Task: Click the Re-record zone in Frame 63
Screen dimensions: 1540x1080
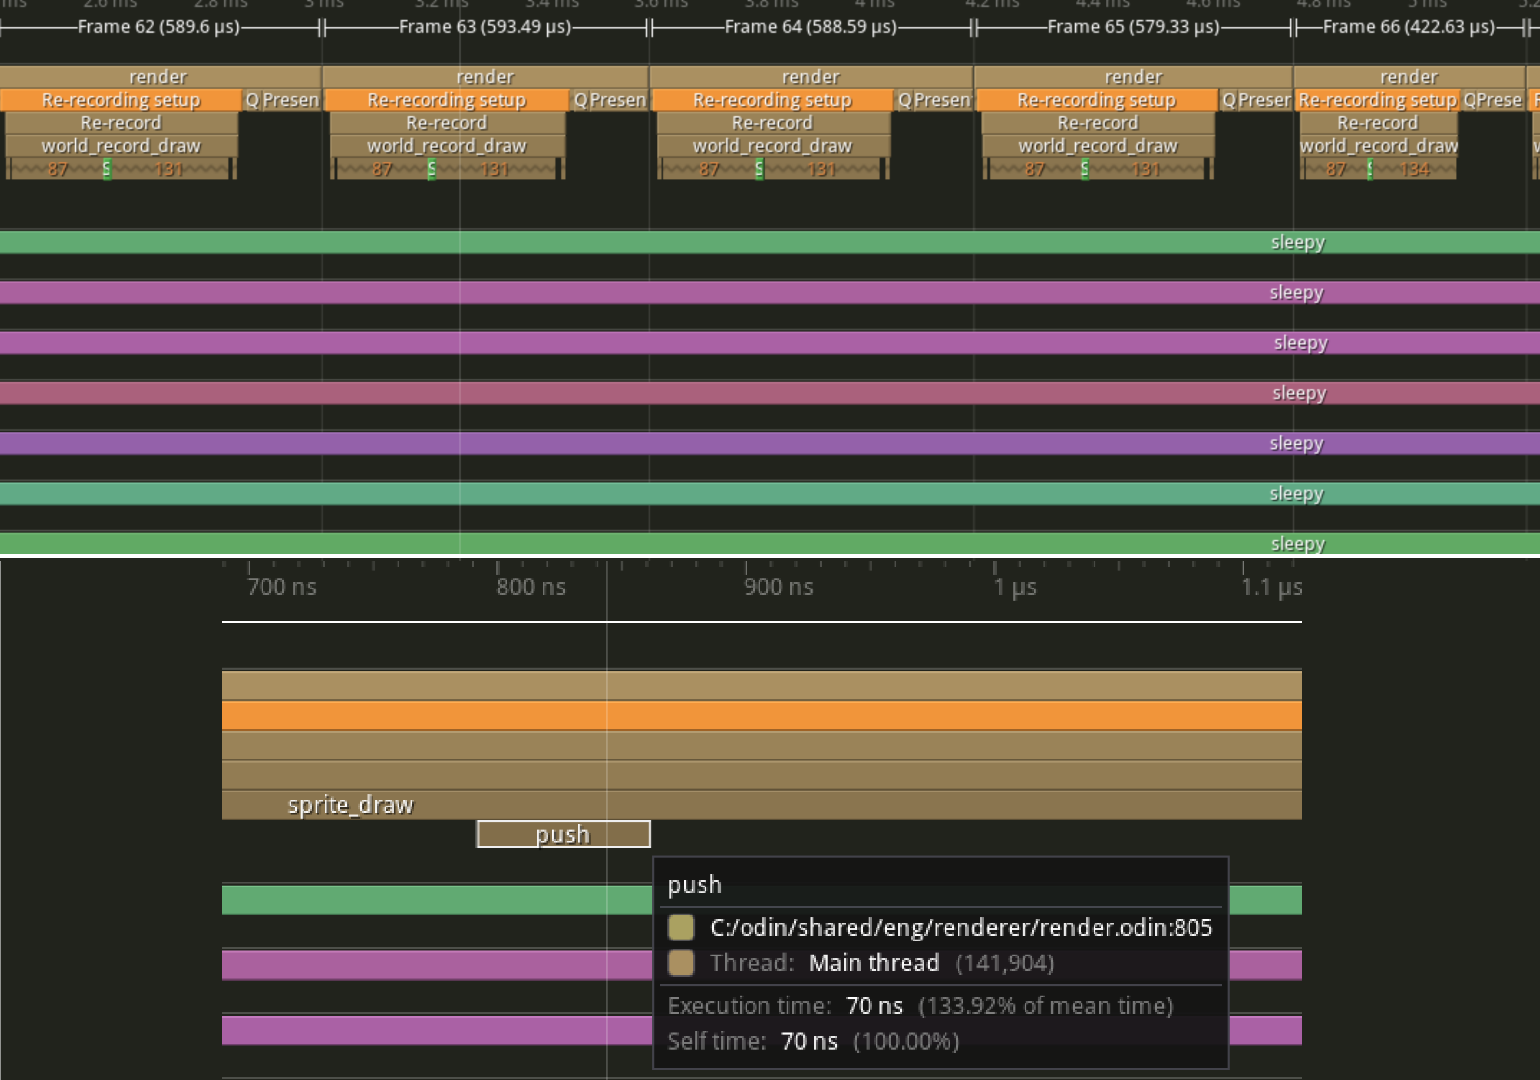Action: (x=446, y=123)
